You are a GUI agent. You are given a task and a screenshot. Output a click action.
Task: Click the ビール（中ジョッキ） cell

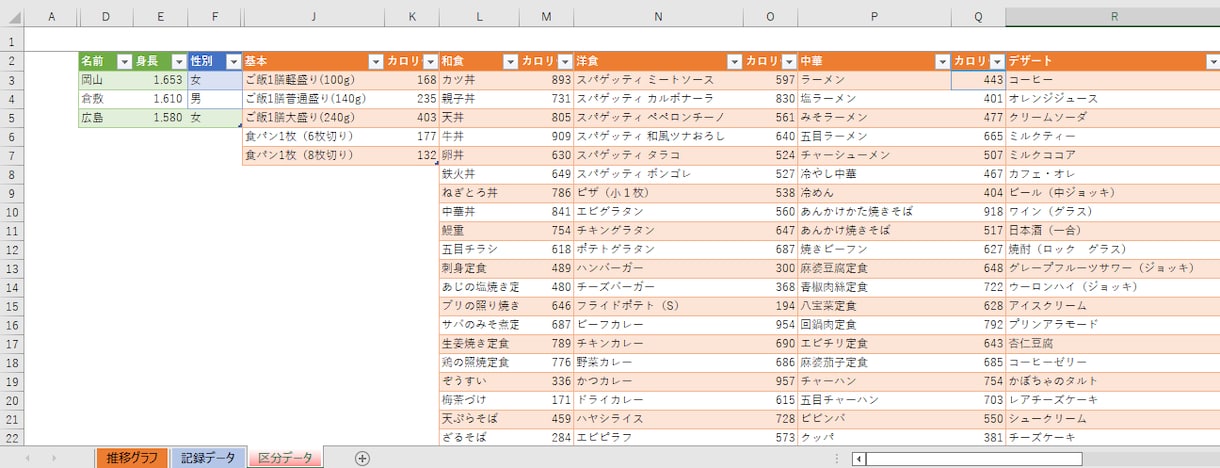pos(1113,192)
